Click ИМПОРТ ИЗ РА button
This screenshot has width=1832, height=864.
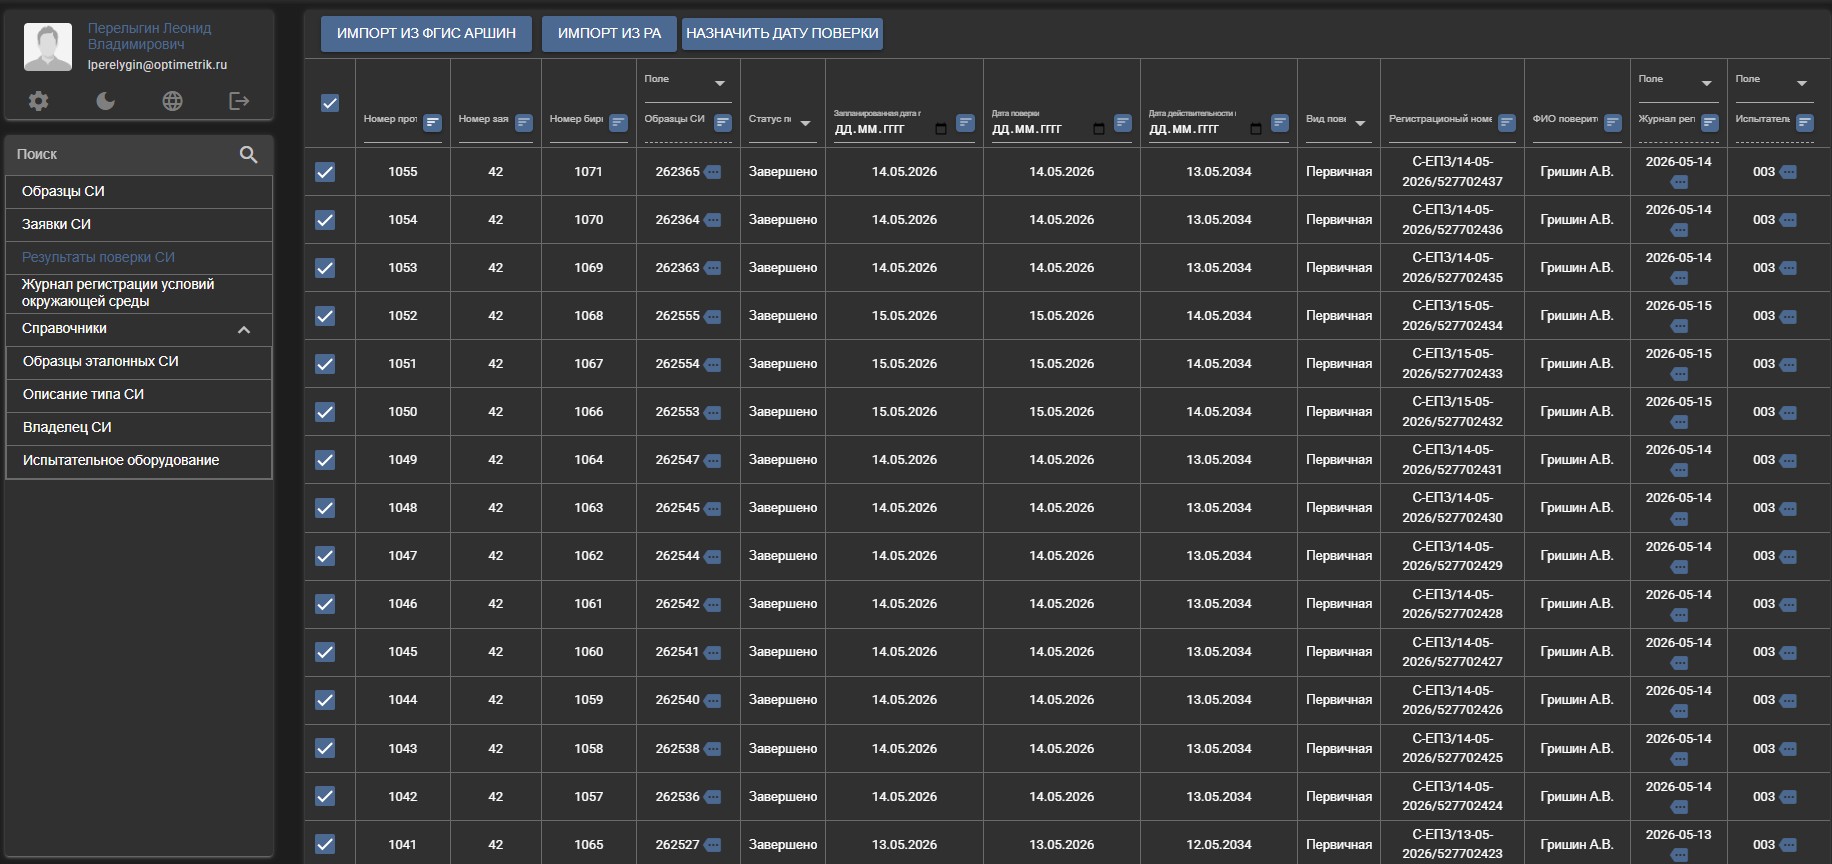[x=609, y=33]
